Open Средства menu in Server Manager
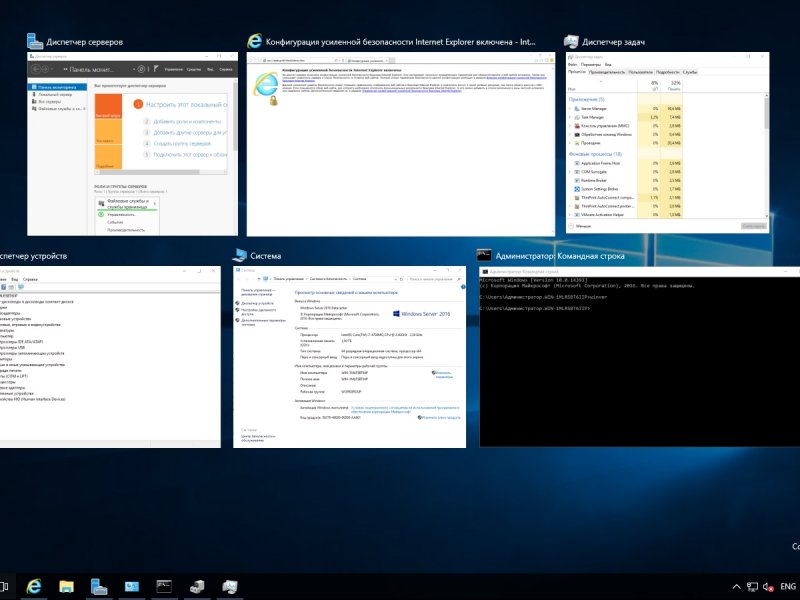The height and width of the screenshot is (600, 800). 194,69
